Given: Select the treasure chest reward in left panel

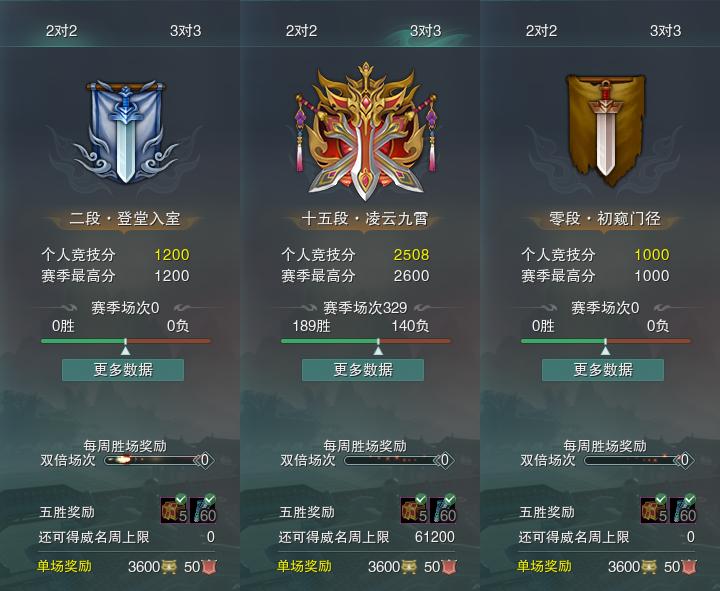Looking at the screenshot, I should [x=174, y=509].
